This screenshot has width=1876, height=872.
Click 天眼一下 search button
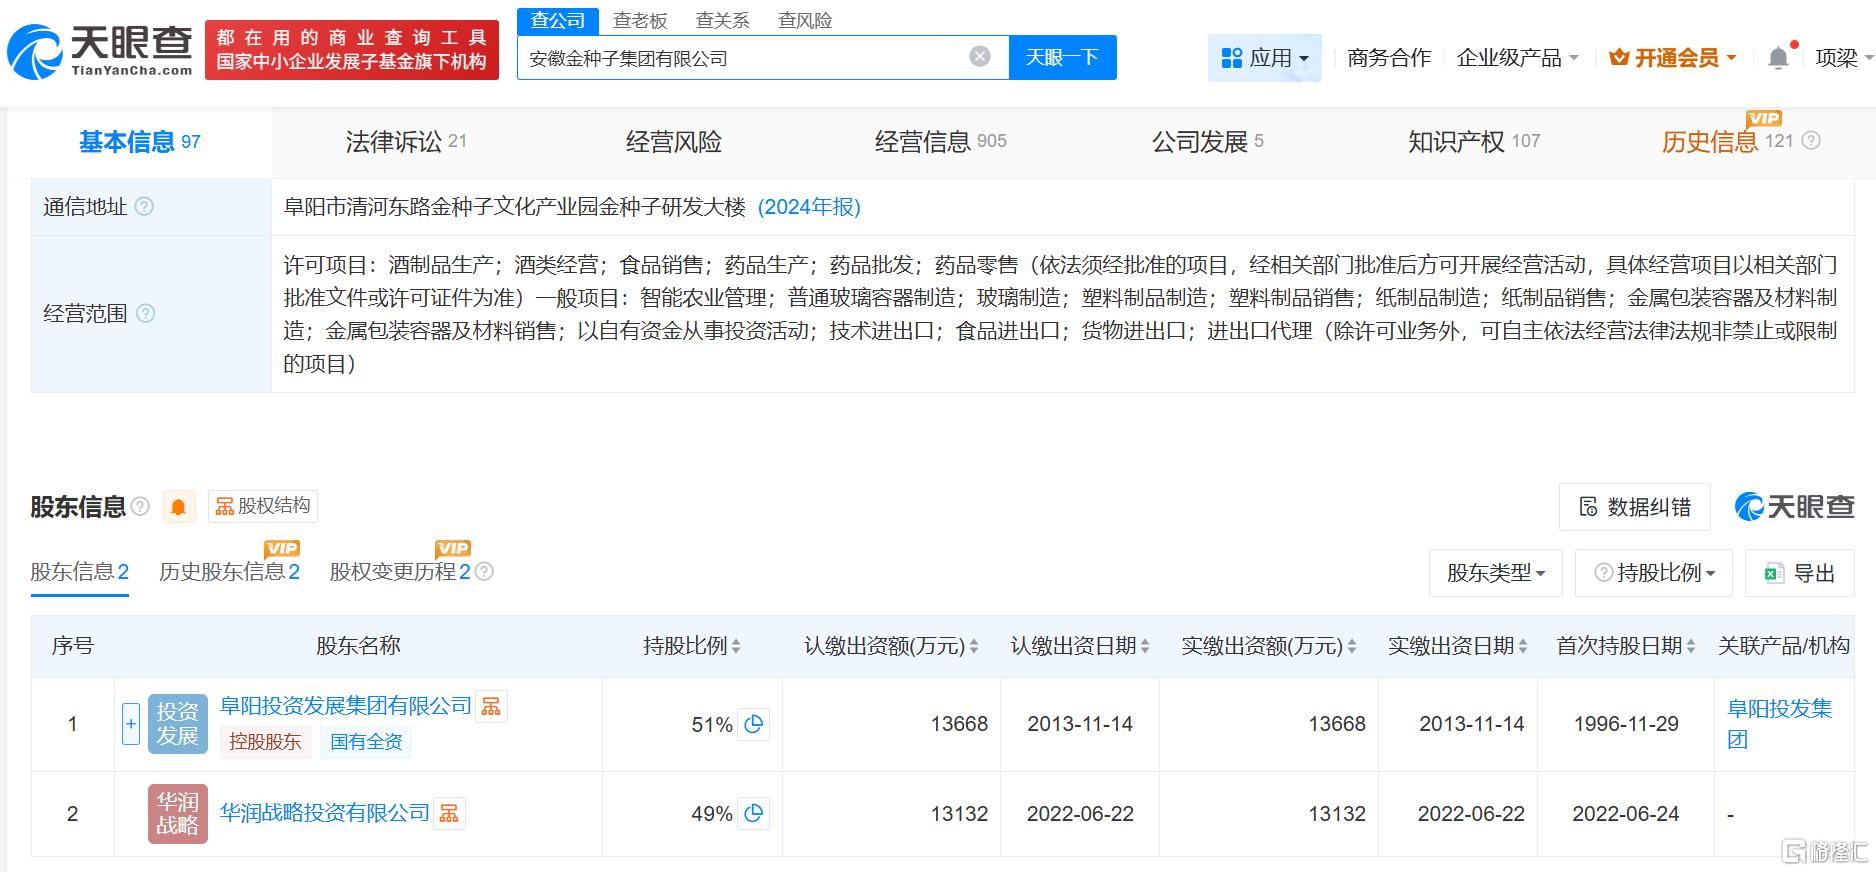click(1062, 57)
